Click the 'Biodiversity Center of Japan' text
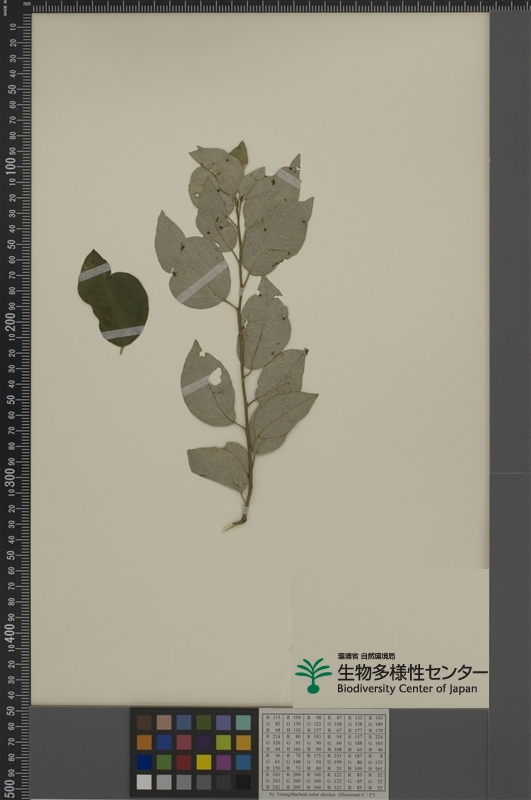The image size is (531, 800). [407, 689]
